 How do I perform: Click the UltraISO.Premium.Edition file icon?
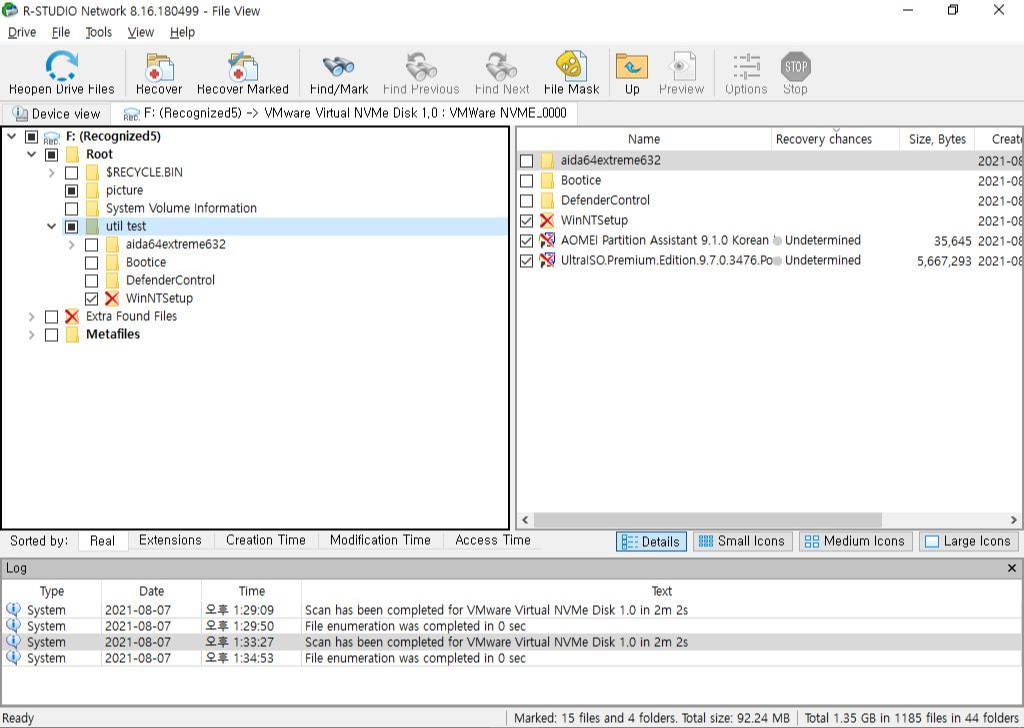tap(547, 261)
